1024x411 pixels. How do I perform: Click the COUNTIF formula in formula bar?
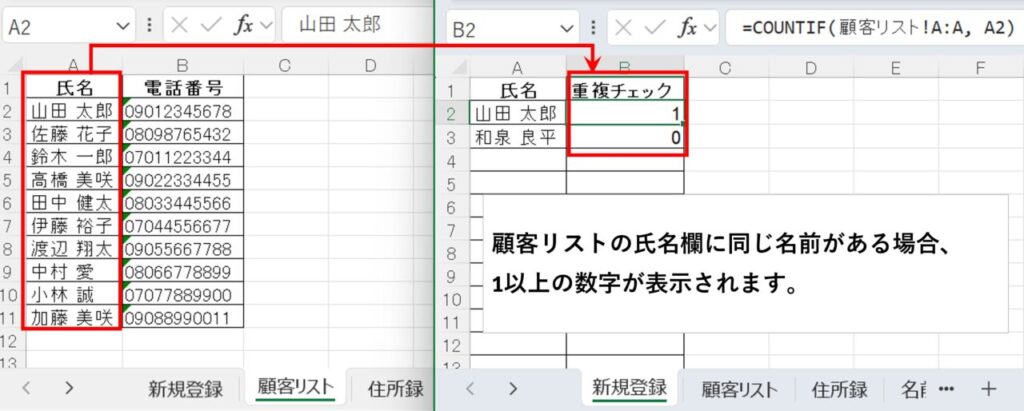(877, 29)
